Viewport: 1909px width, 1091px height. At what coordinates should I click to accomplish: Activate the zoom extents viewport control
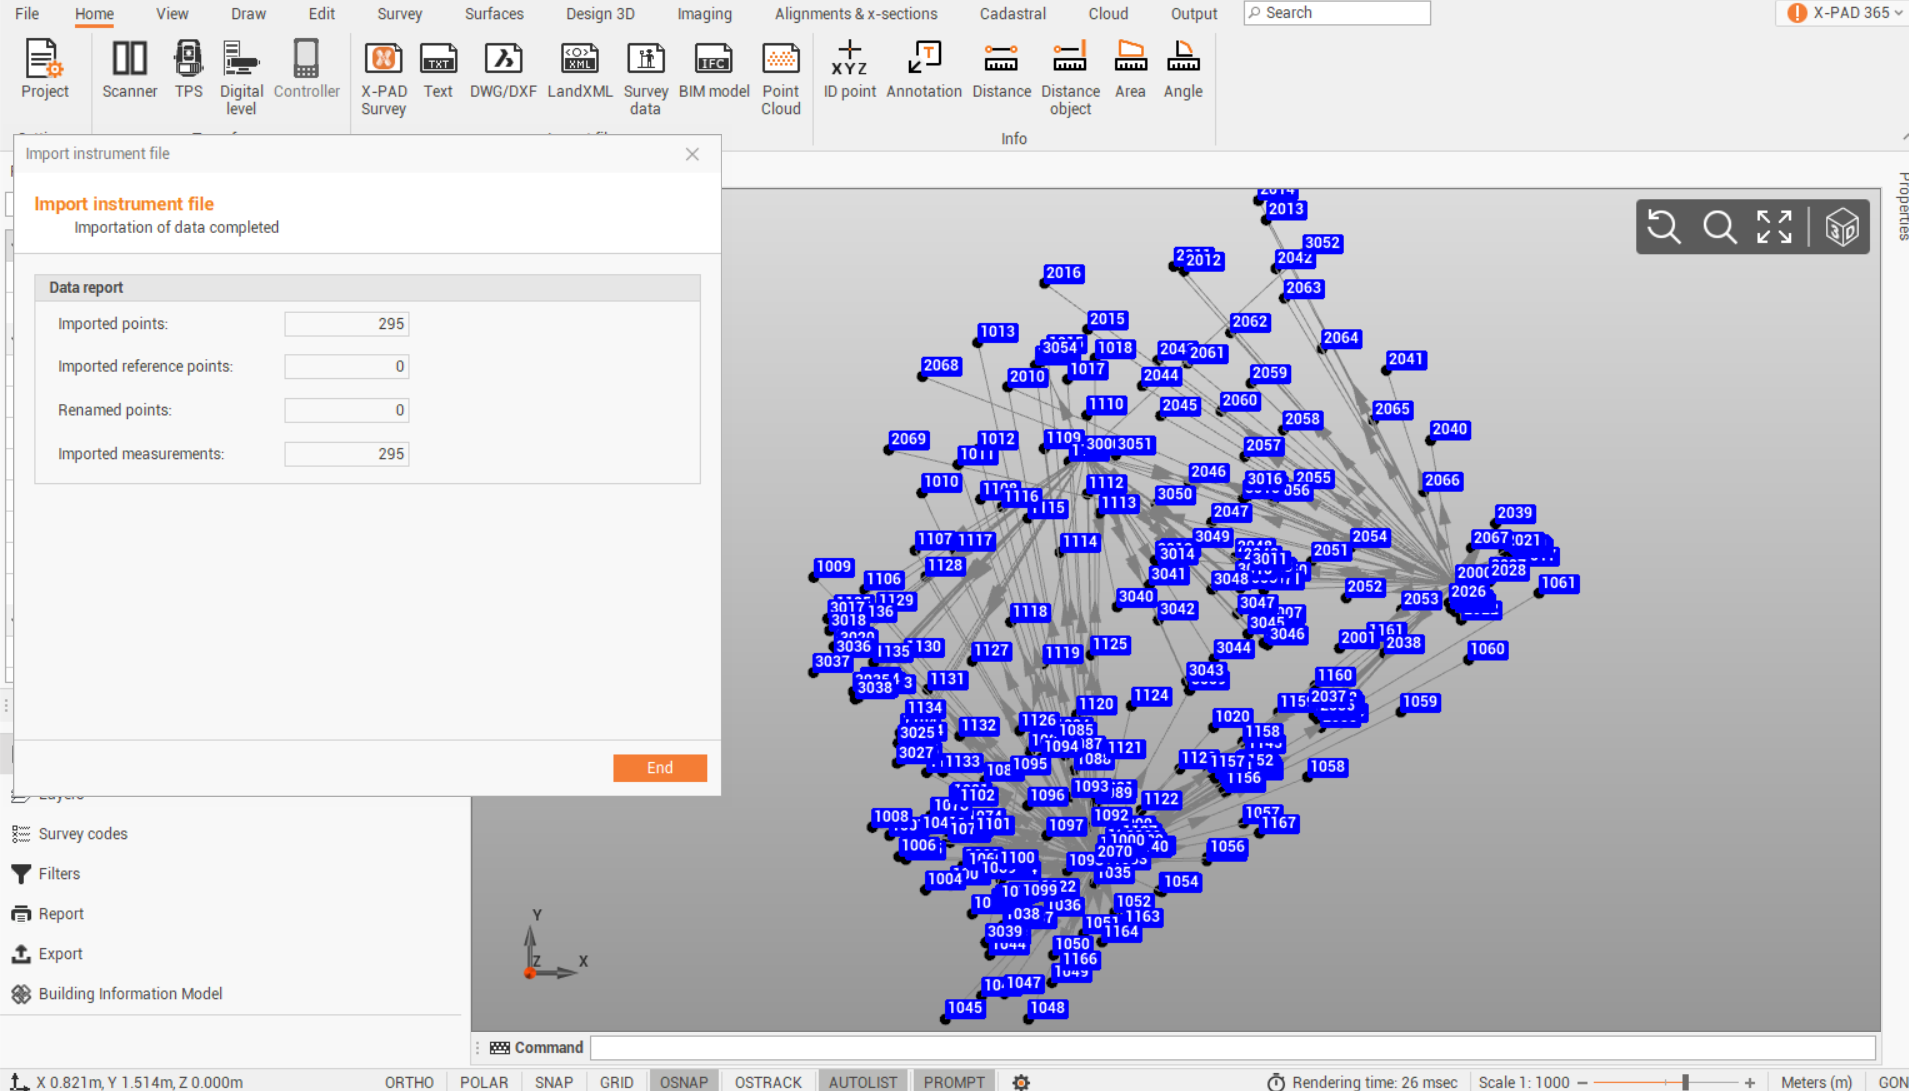[x=1775, y=227]
